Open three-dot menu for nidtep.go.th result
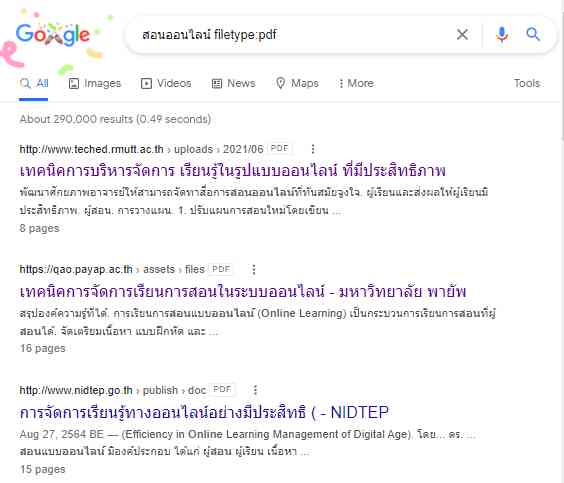The height and width of the screenshot is (483, 564). click(255, 390)
